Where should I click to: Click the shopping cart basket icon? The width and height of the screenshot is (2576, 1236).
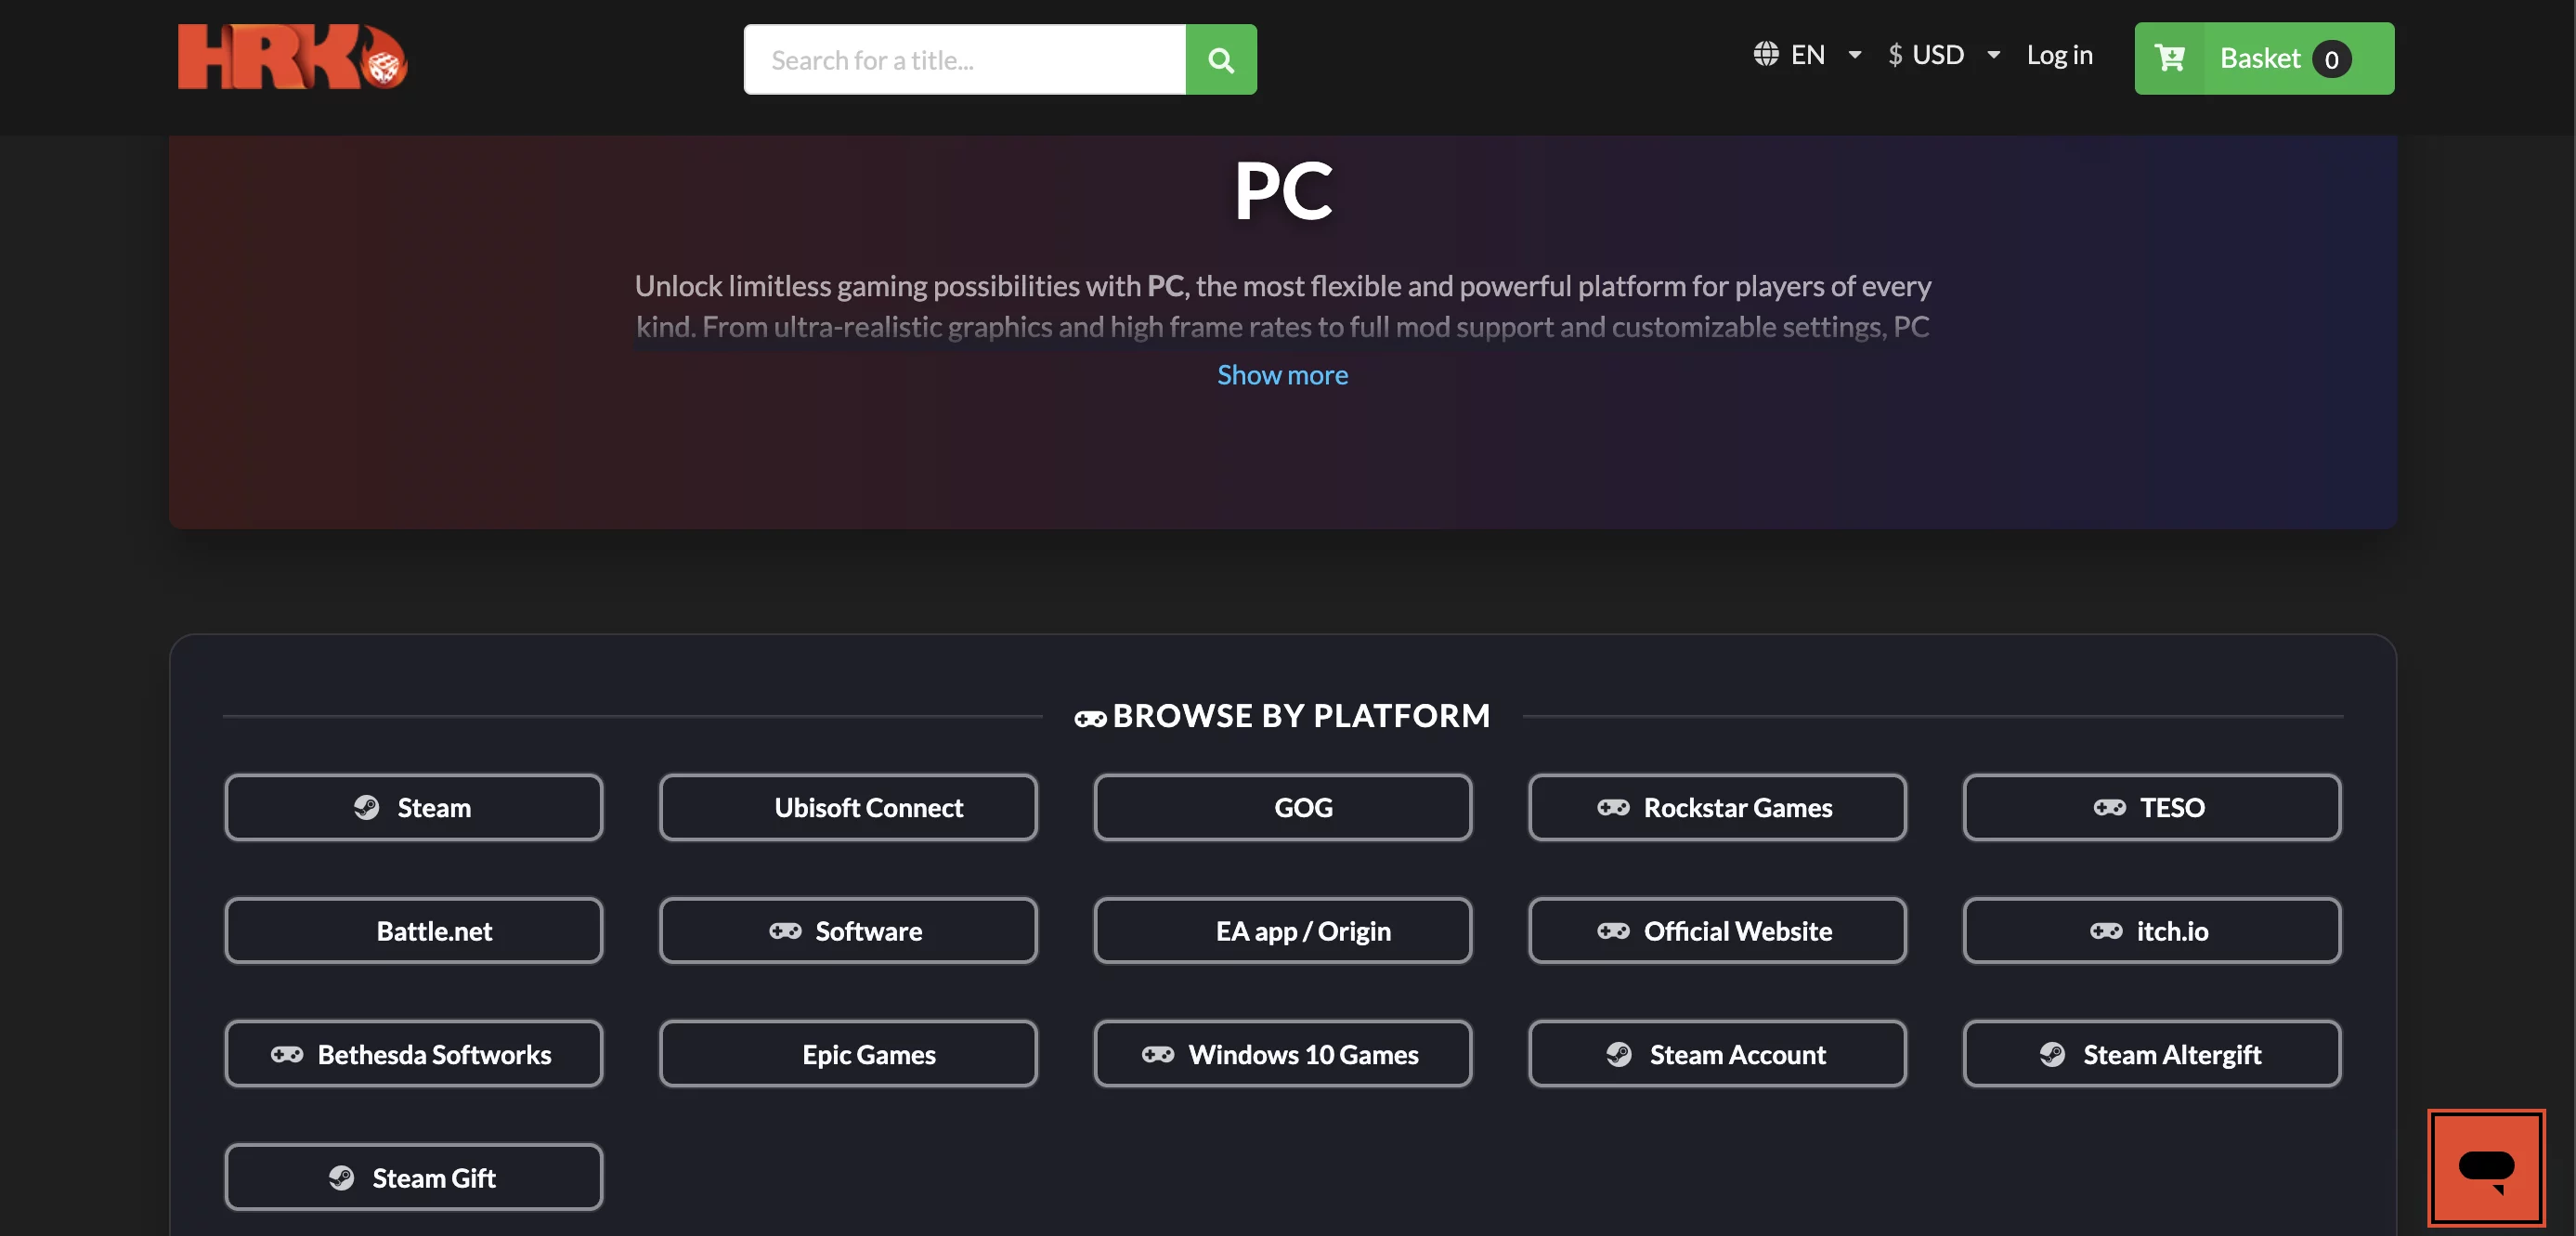(2168, 58)
